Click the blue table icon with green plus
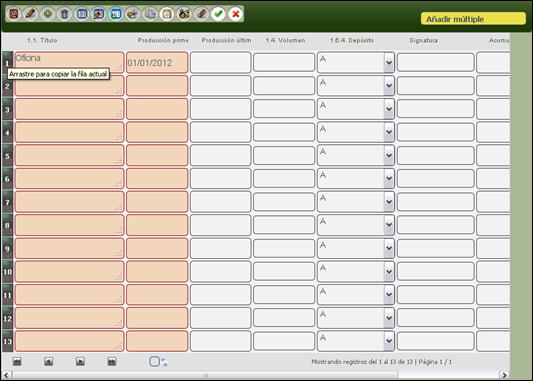 pos(116,14)
